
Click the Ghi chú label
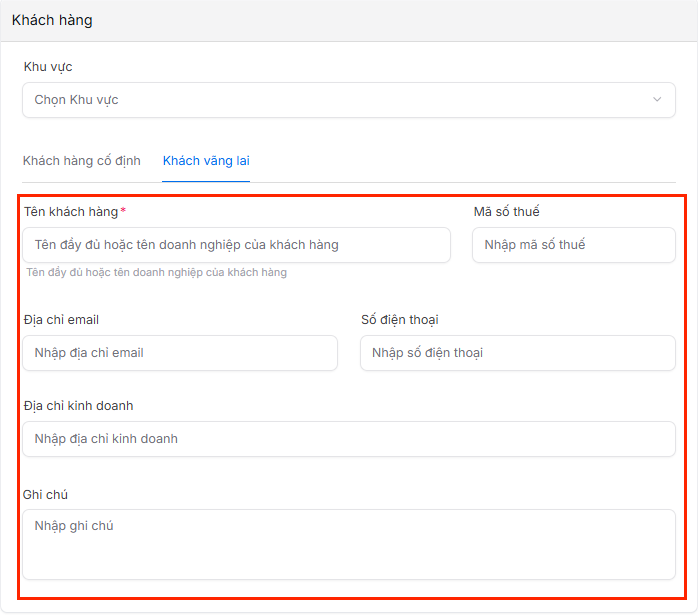pos(45,495)
